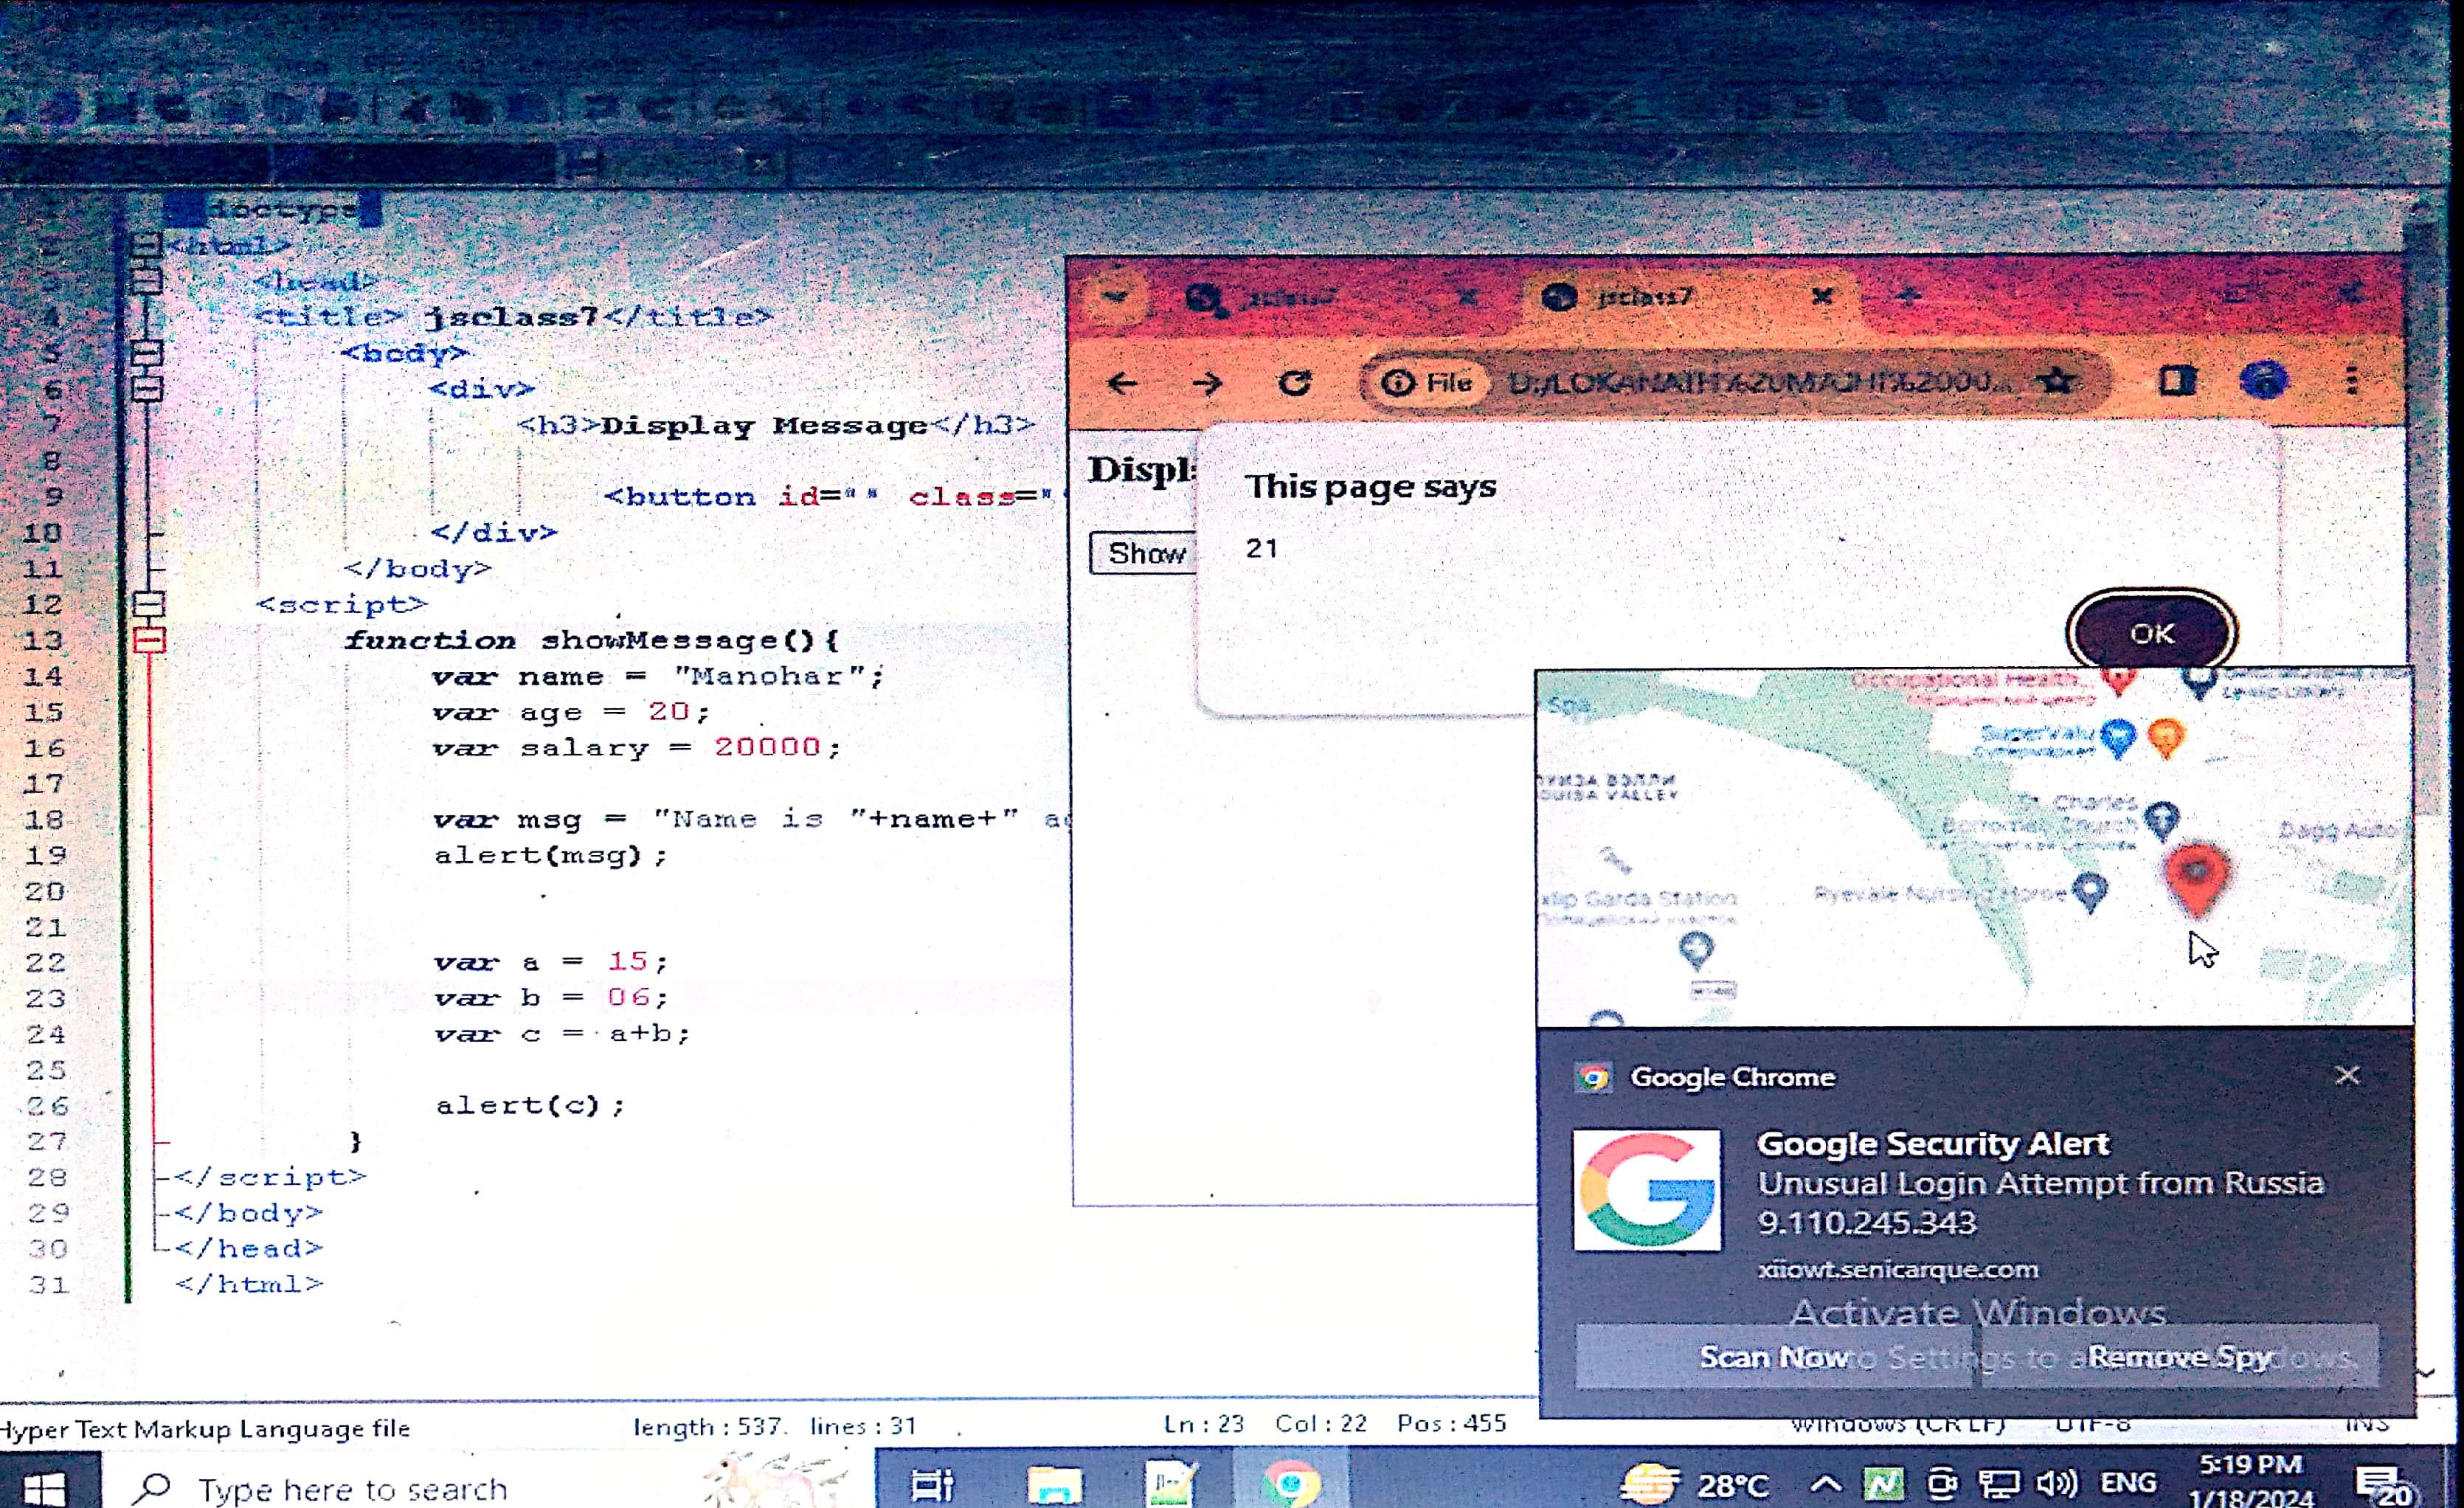The width and height of the screenshot is (2464, 1508).
Task: Collapse the function fold marker at line 13
Action: pos(149,640)
